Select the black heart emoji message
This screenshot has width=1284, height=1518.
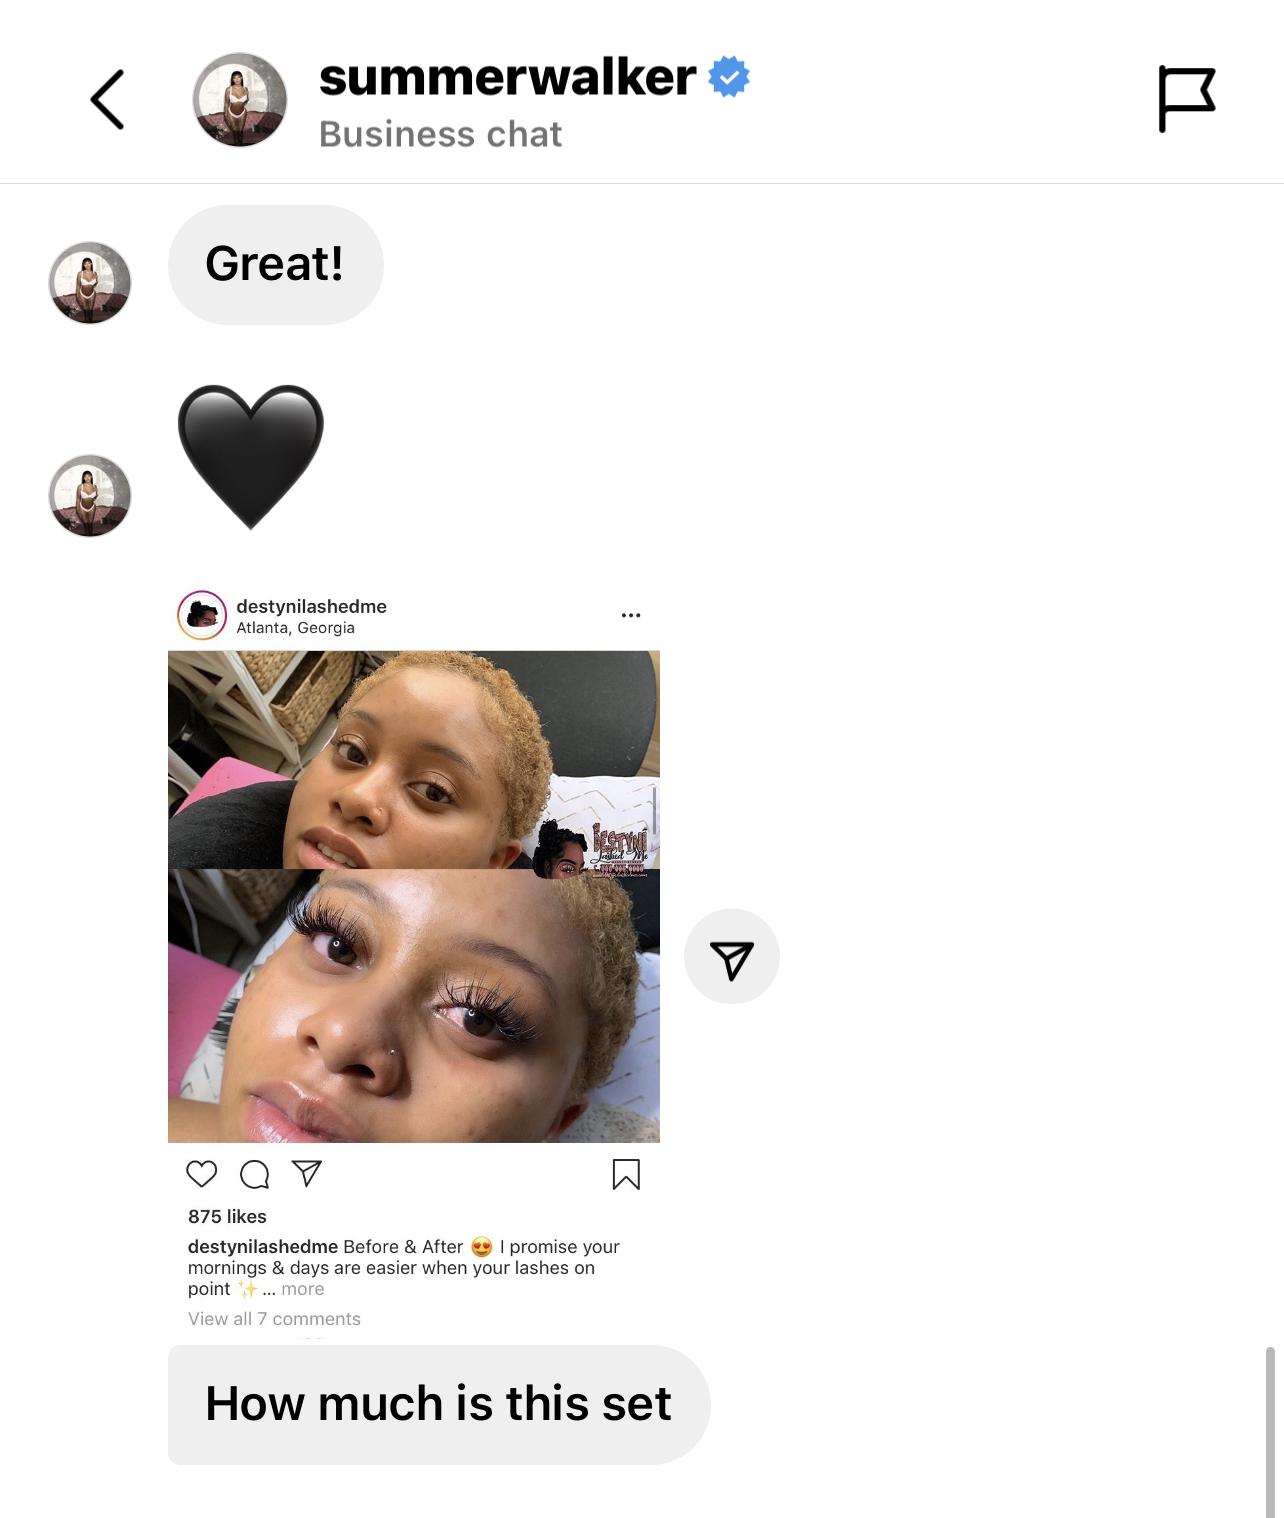(x=251, y=456)
